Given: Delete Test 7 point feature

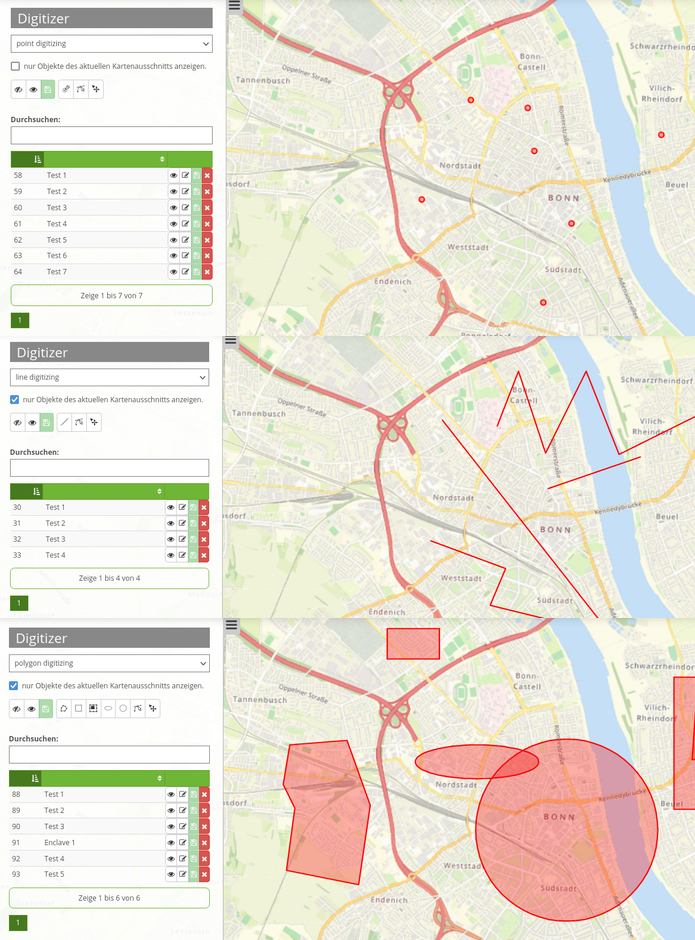Looking at the screenshot, I should click(x=207, y=272).
